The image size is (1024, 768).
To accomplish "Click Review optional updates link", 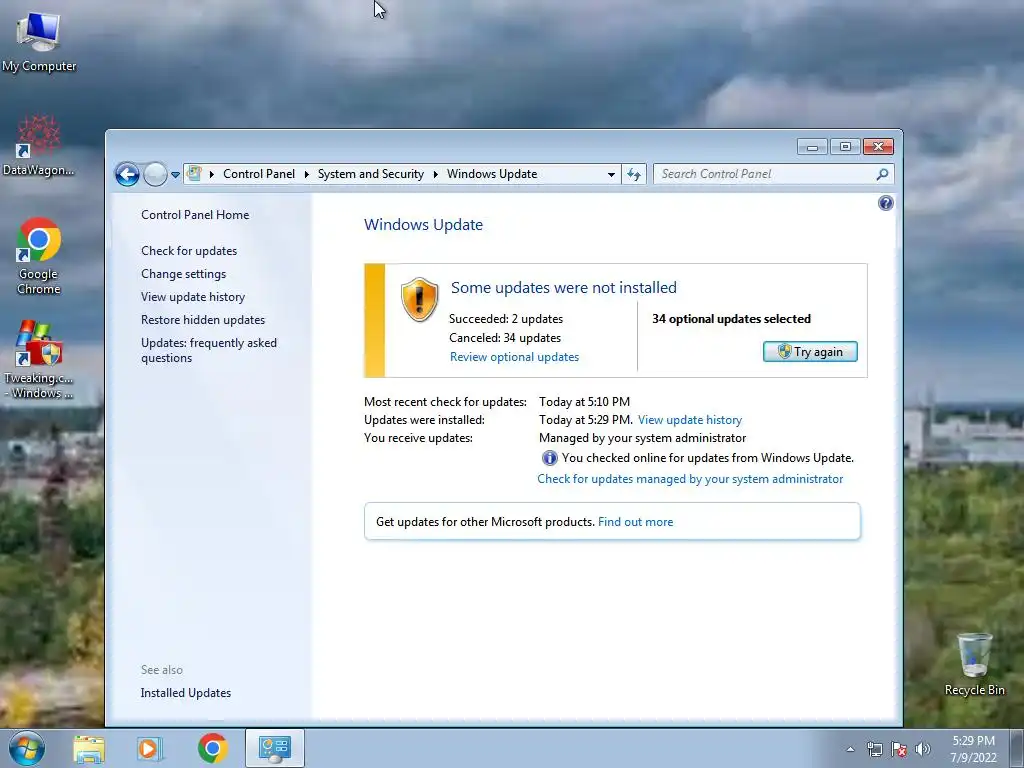I will click(x=514, y=357).
